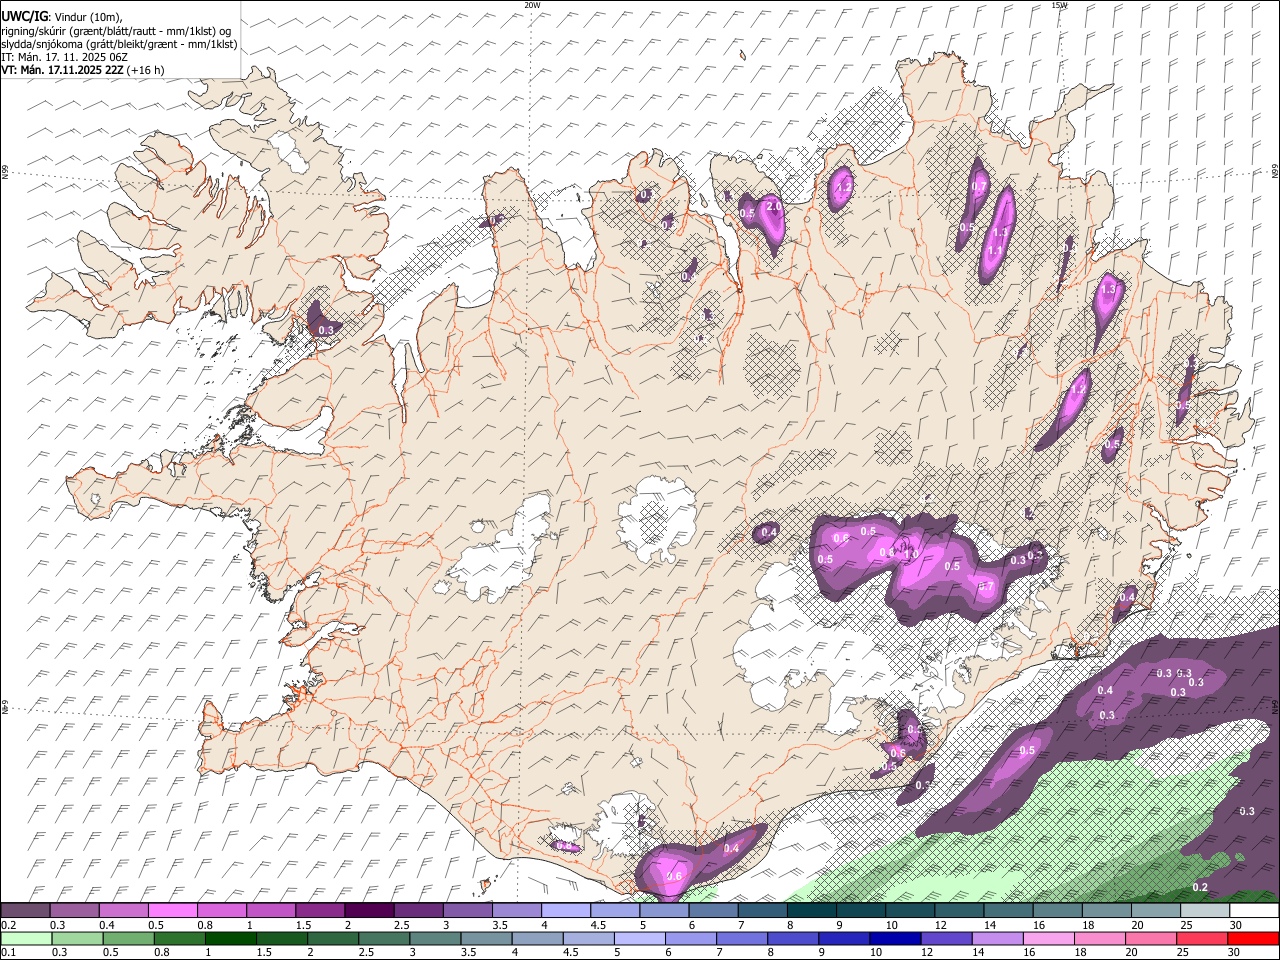The width and height of the screenshot is (1280, 960).
Task: Select the lower-row swatch starting at 5
Action: 640,938
